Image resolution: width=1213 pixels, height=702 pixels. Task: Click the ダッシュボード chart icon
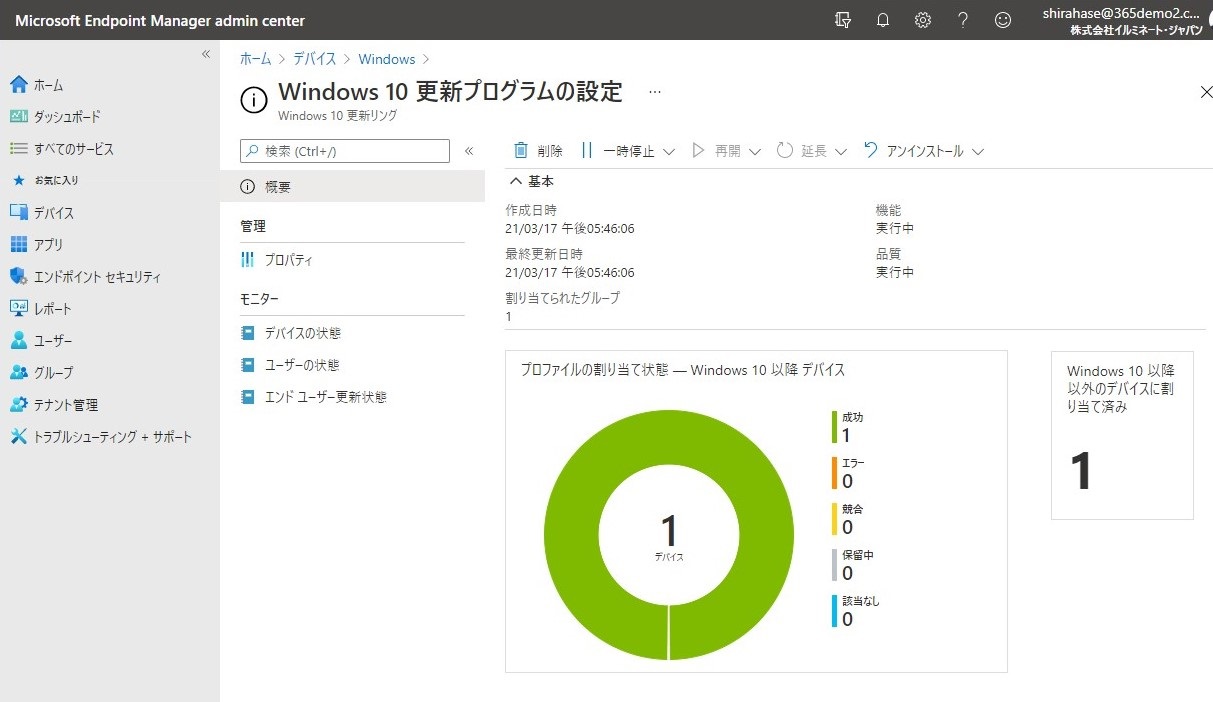click(18, 117)
